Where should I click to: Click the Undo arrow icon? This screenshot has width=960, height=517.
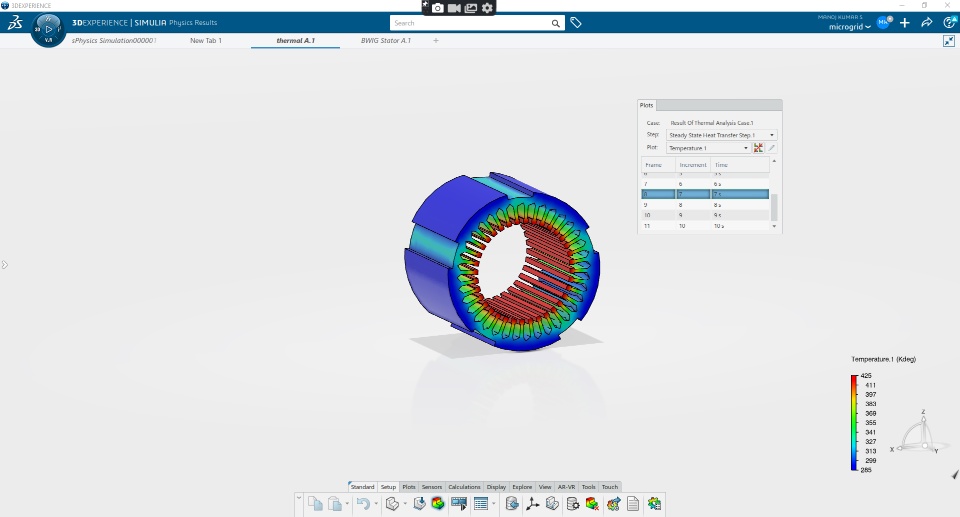363,504
